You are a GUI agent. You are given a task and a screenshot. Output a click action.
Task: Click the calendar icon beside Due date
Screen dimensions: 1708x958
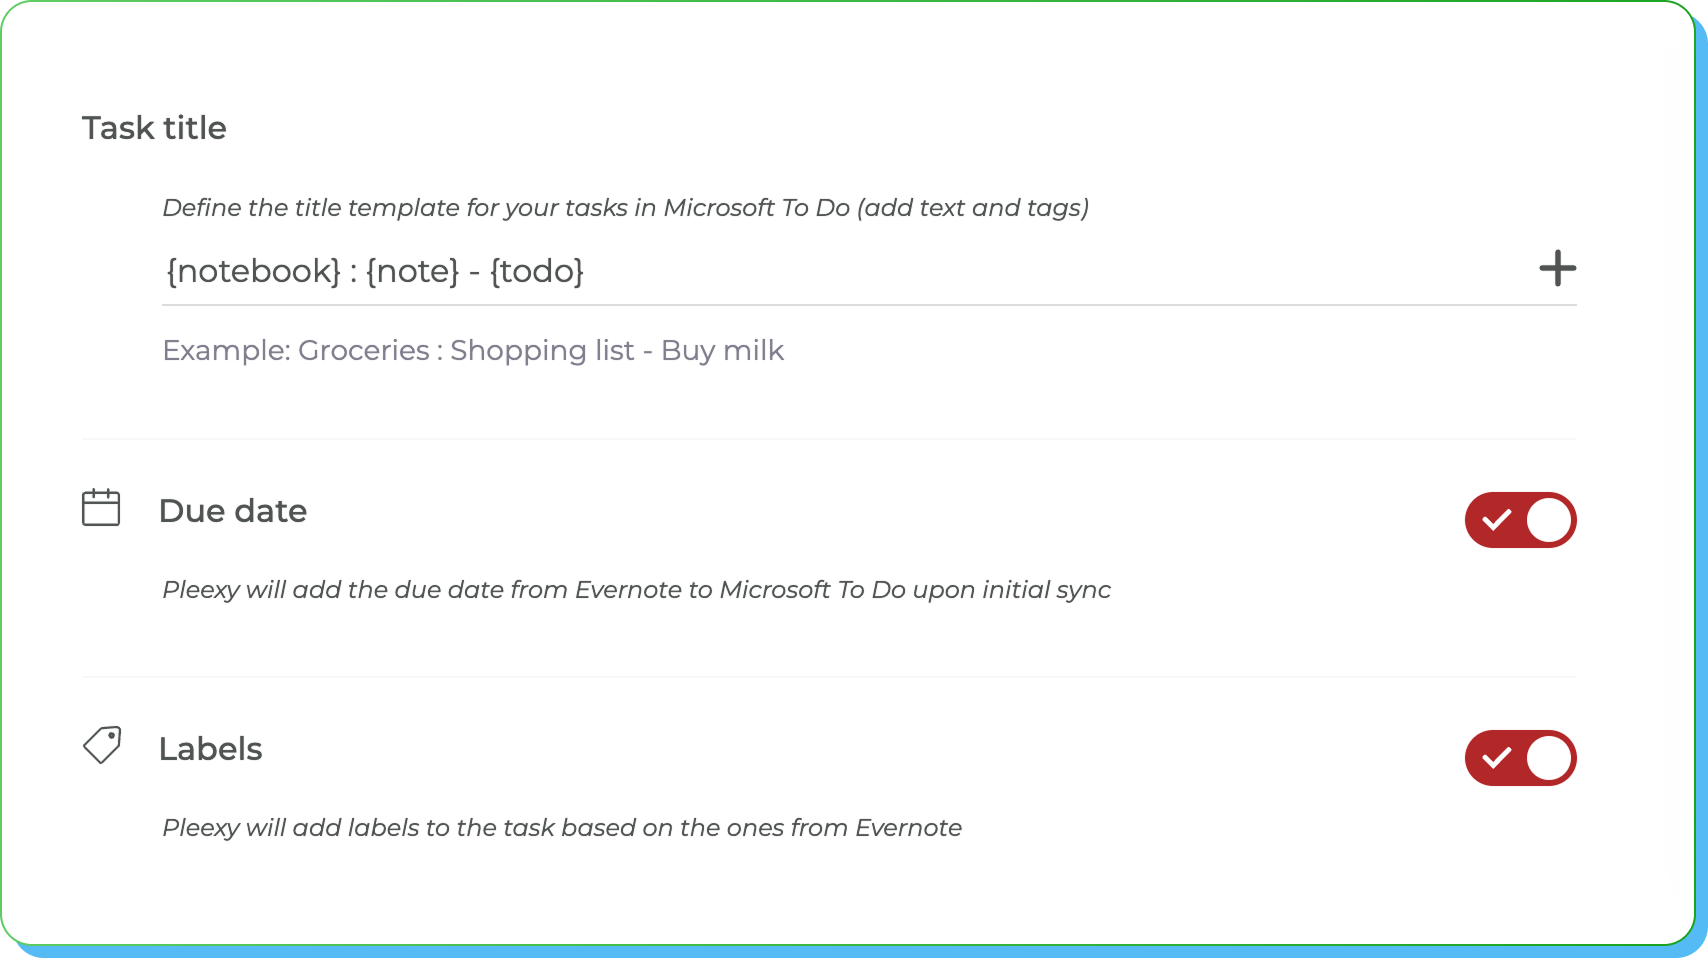pos(101,508)
